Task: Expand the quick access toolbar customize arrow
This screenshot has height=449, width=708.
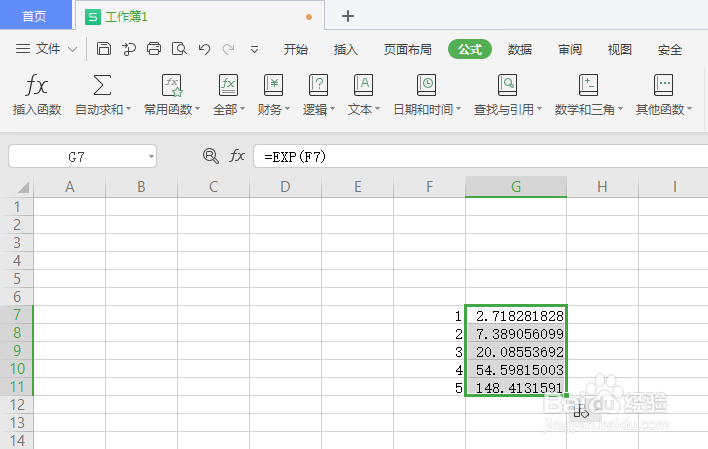Action: click(x=254, y=49)
